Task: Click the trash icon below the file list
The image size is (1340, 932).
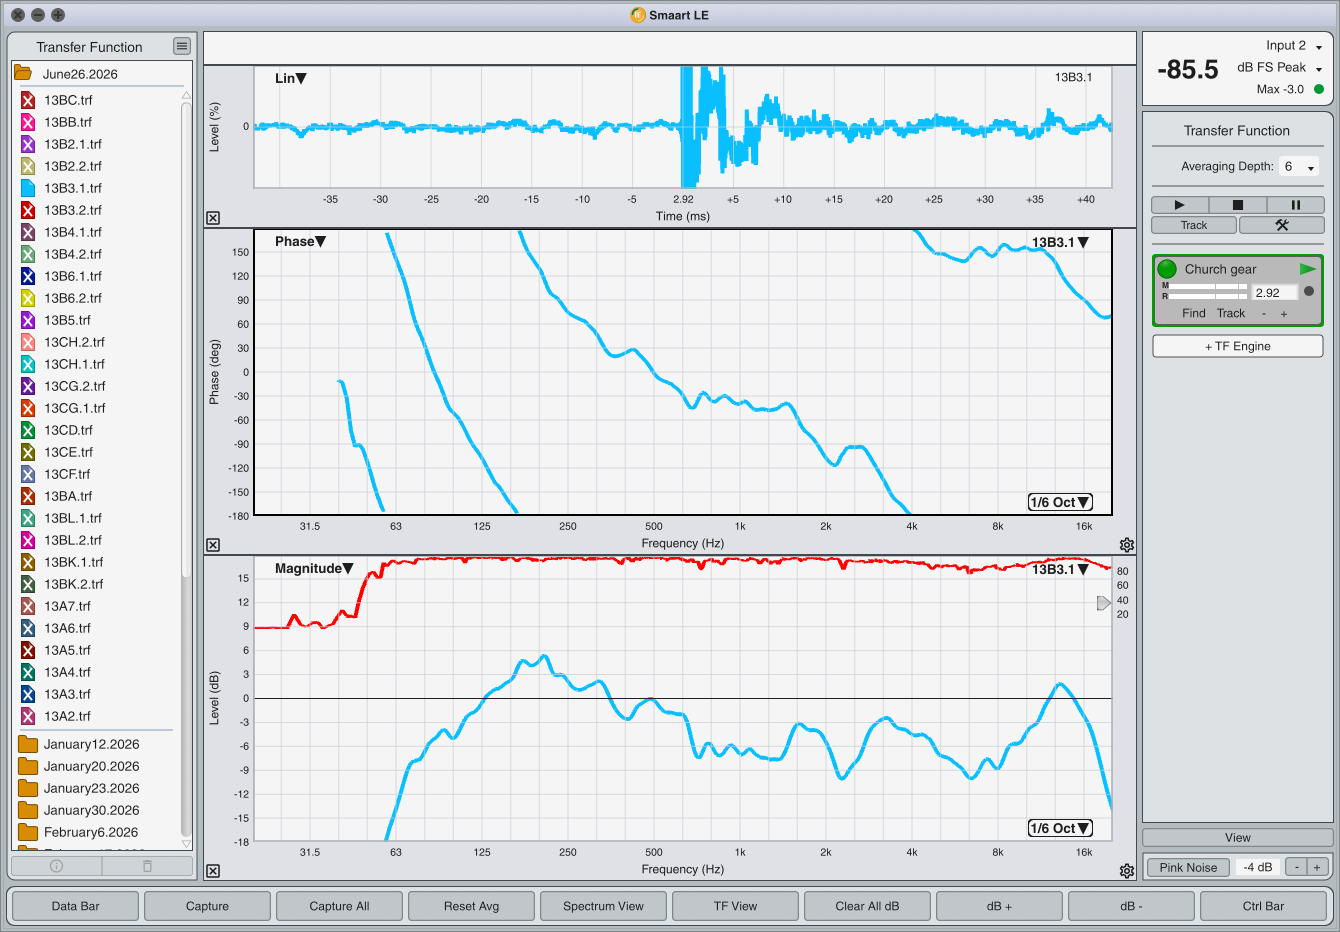Action: point(147,866)
